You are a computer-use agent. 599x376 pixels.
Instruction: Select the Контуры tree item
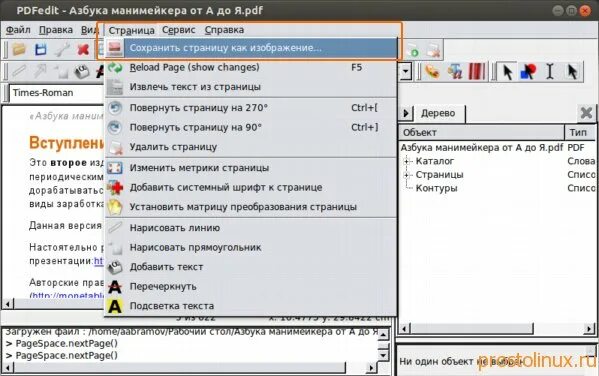tap(436, 188)
